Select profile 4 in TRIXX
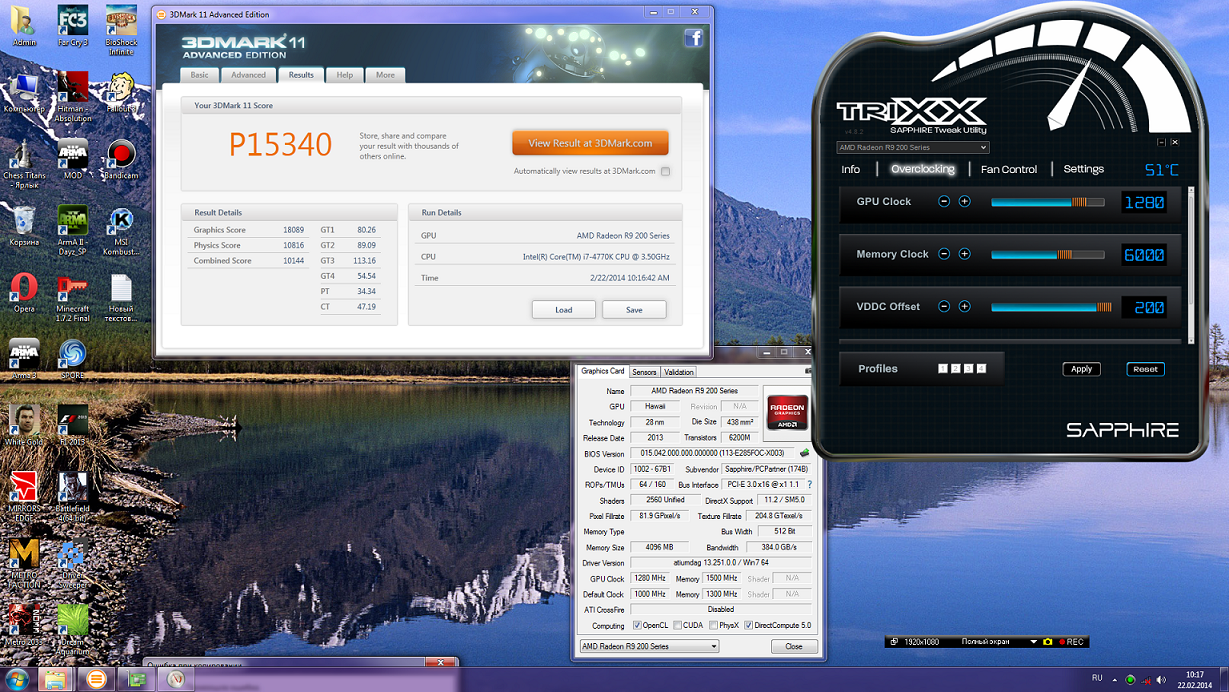This screenshot has width=1229, height=692. pyautogui.click(x=981, y=369)
